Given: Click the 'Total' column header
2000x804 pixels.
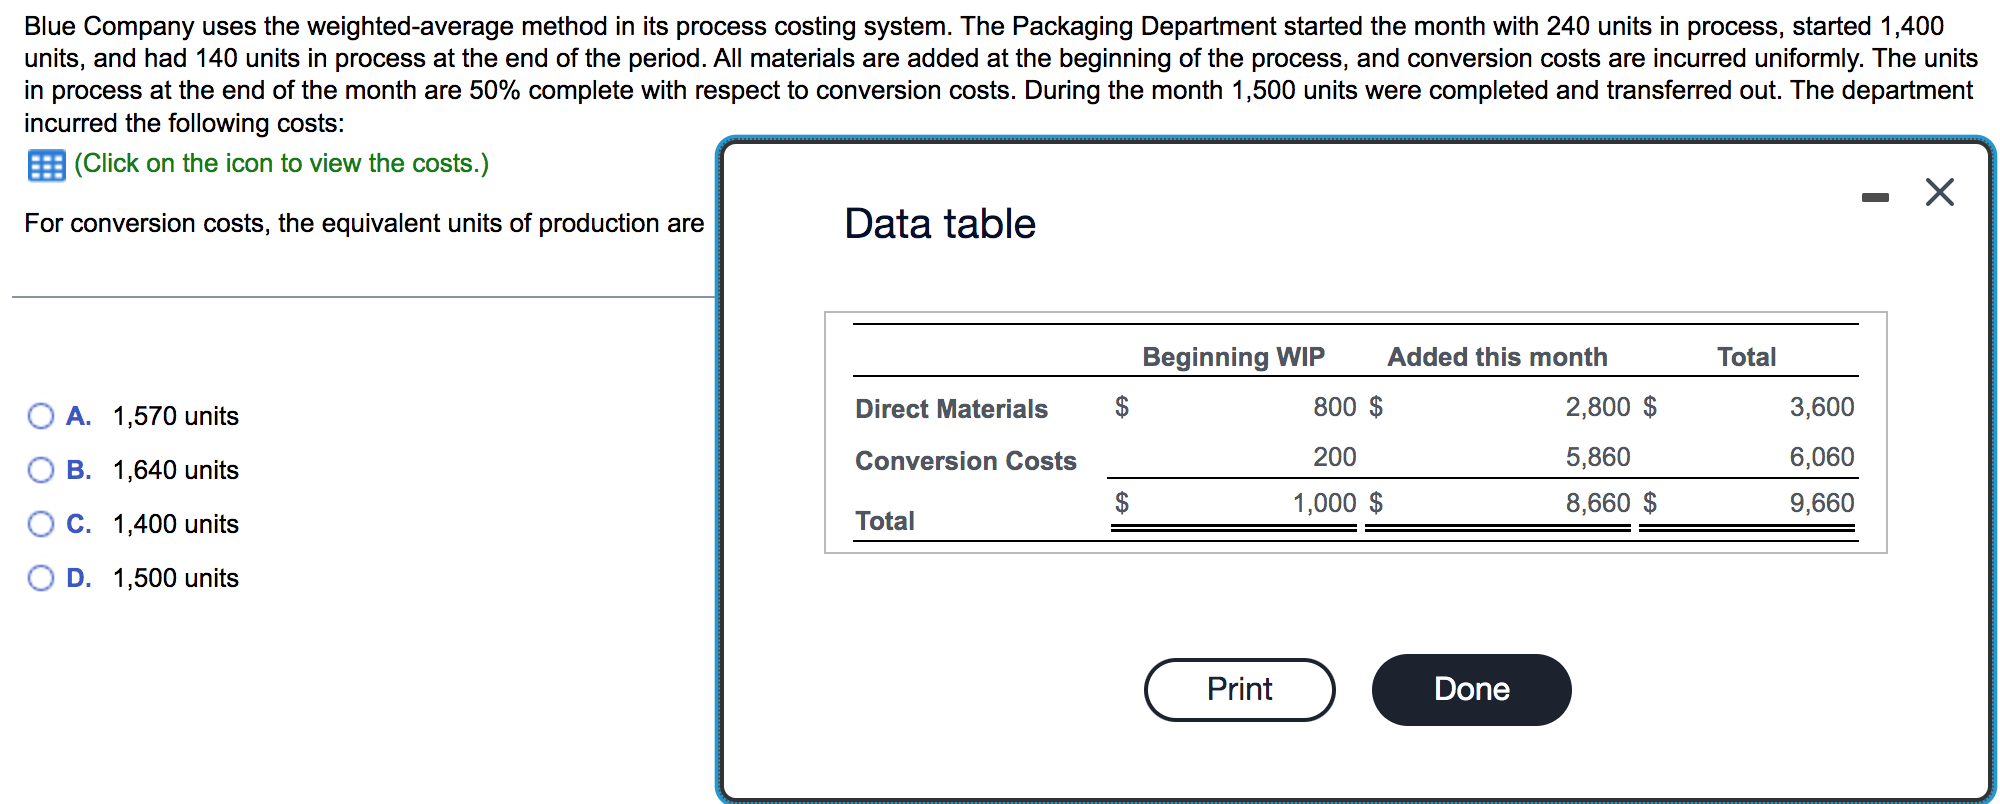Looking at the screenshot, I should coord(1746,357).
